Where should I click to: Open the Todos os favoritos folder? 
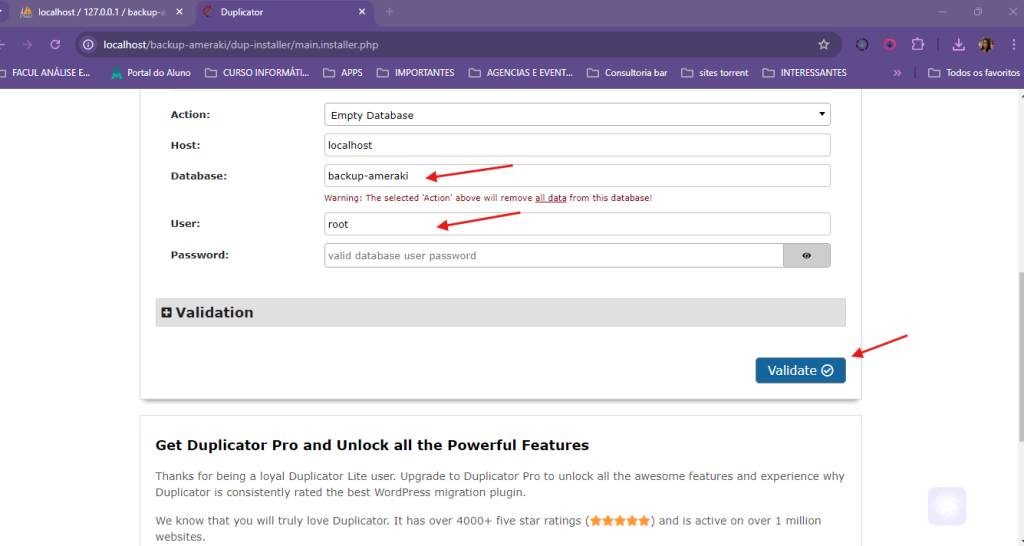pos(973,73)
